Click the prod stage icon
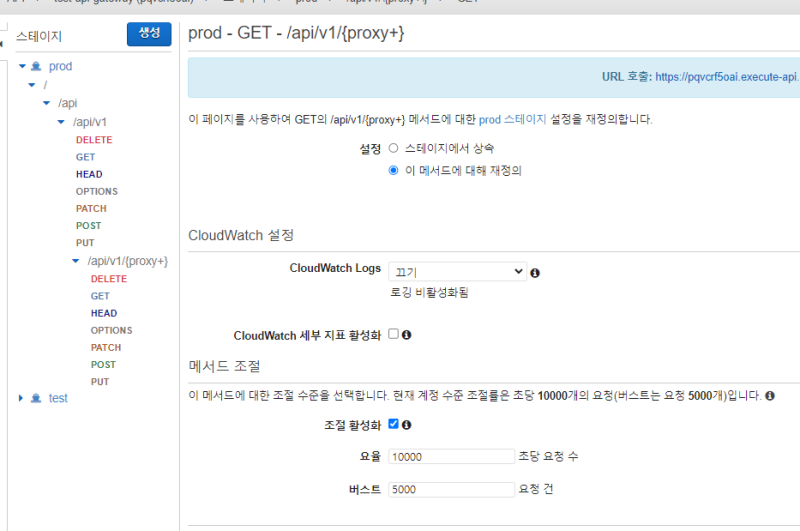 [36, 66]
